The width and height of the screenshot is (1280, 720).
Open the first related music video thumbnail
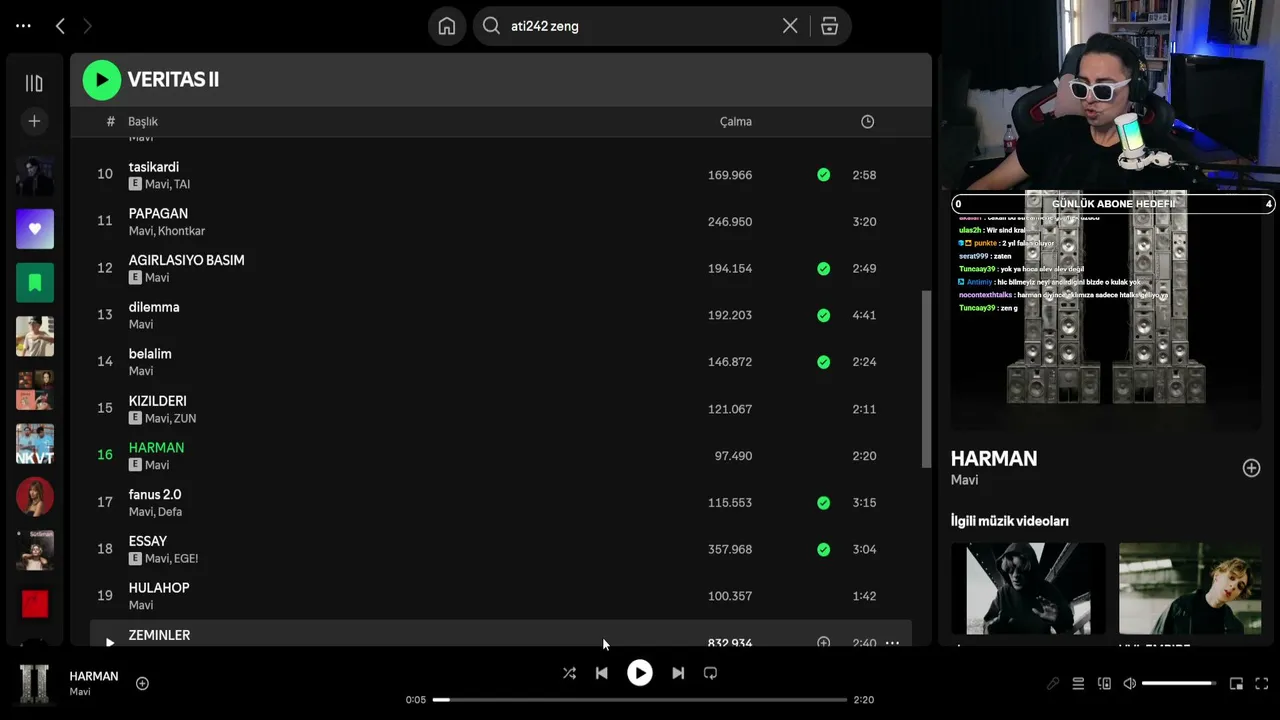point(1028,589)
